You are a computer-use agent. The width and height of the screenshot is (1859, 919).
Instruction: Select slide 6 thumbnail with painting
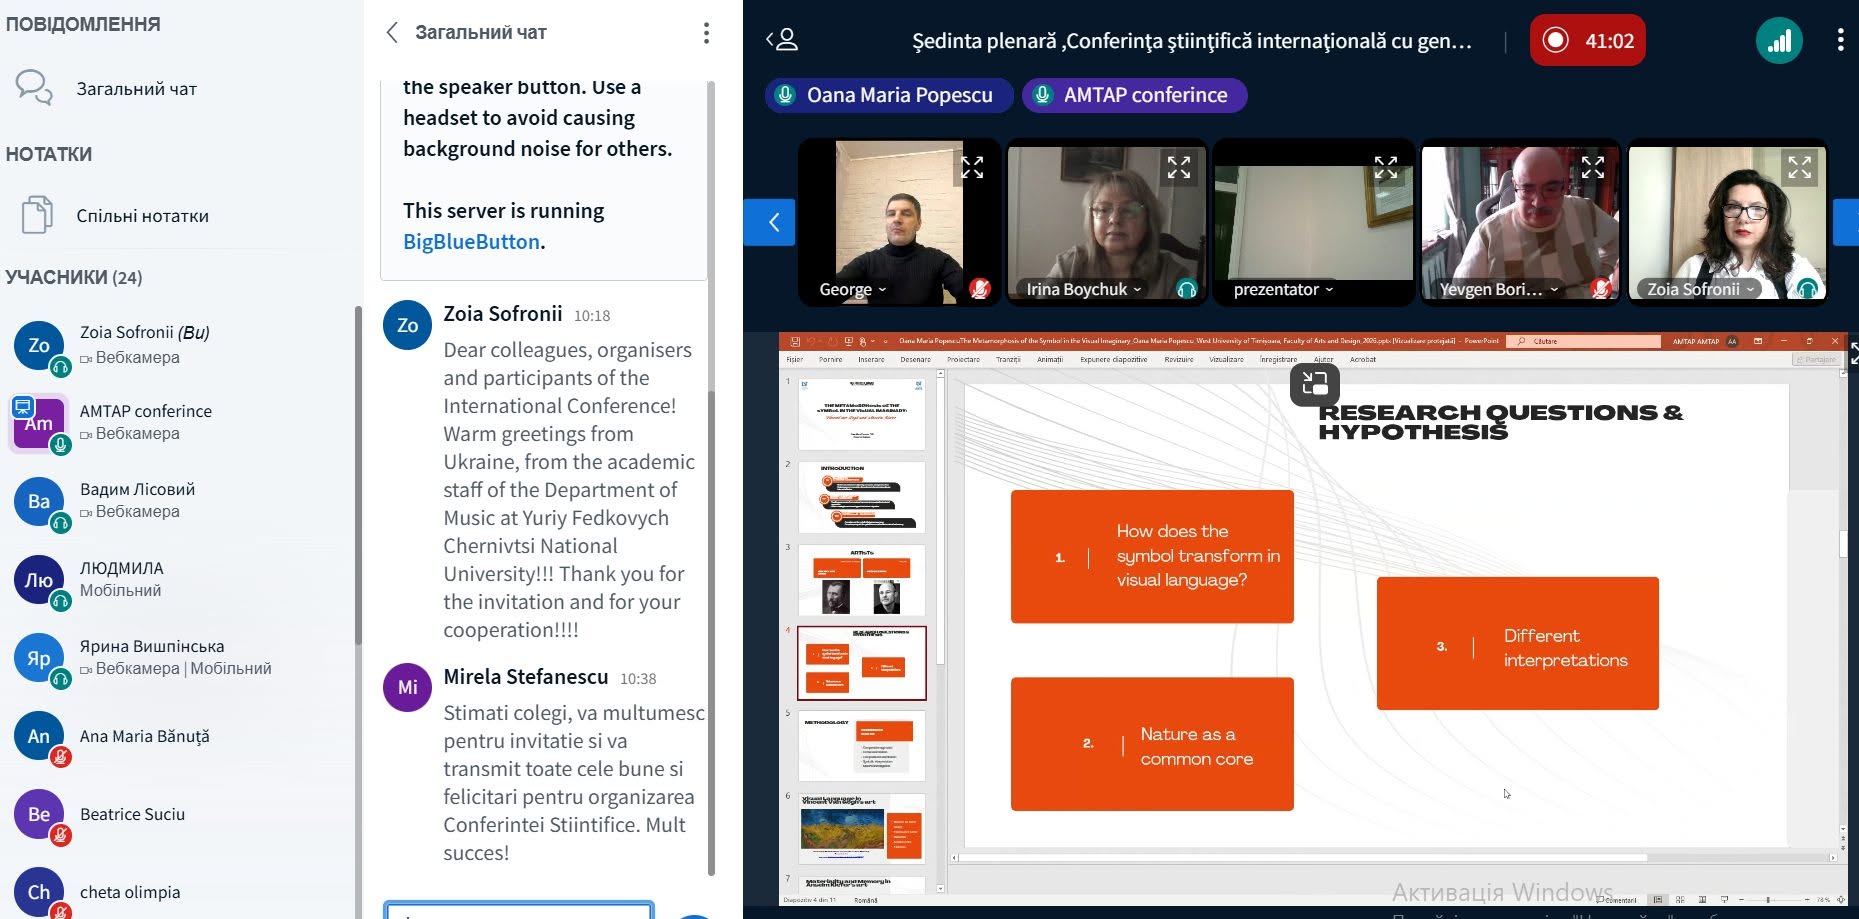click(862, 830)
